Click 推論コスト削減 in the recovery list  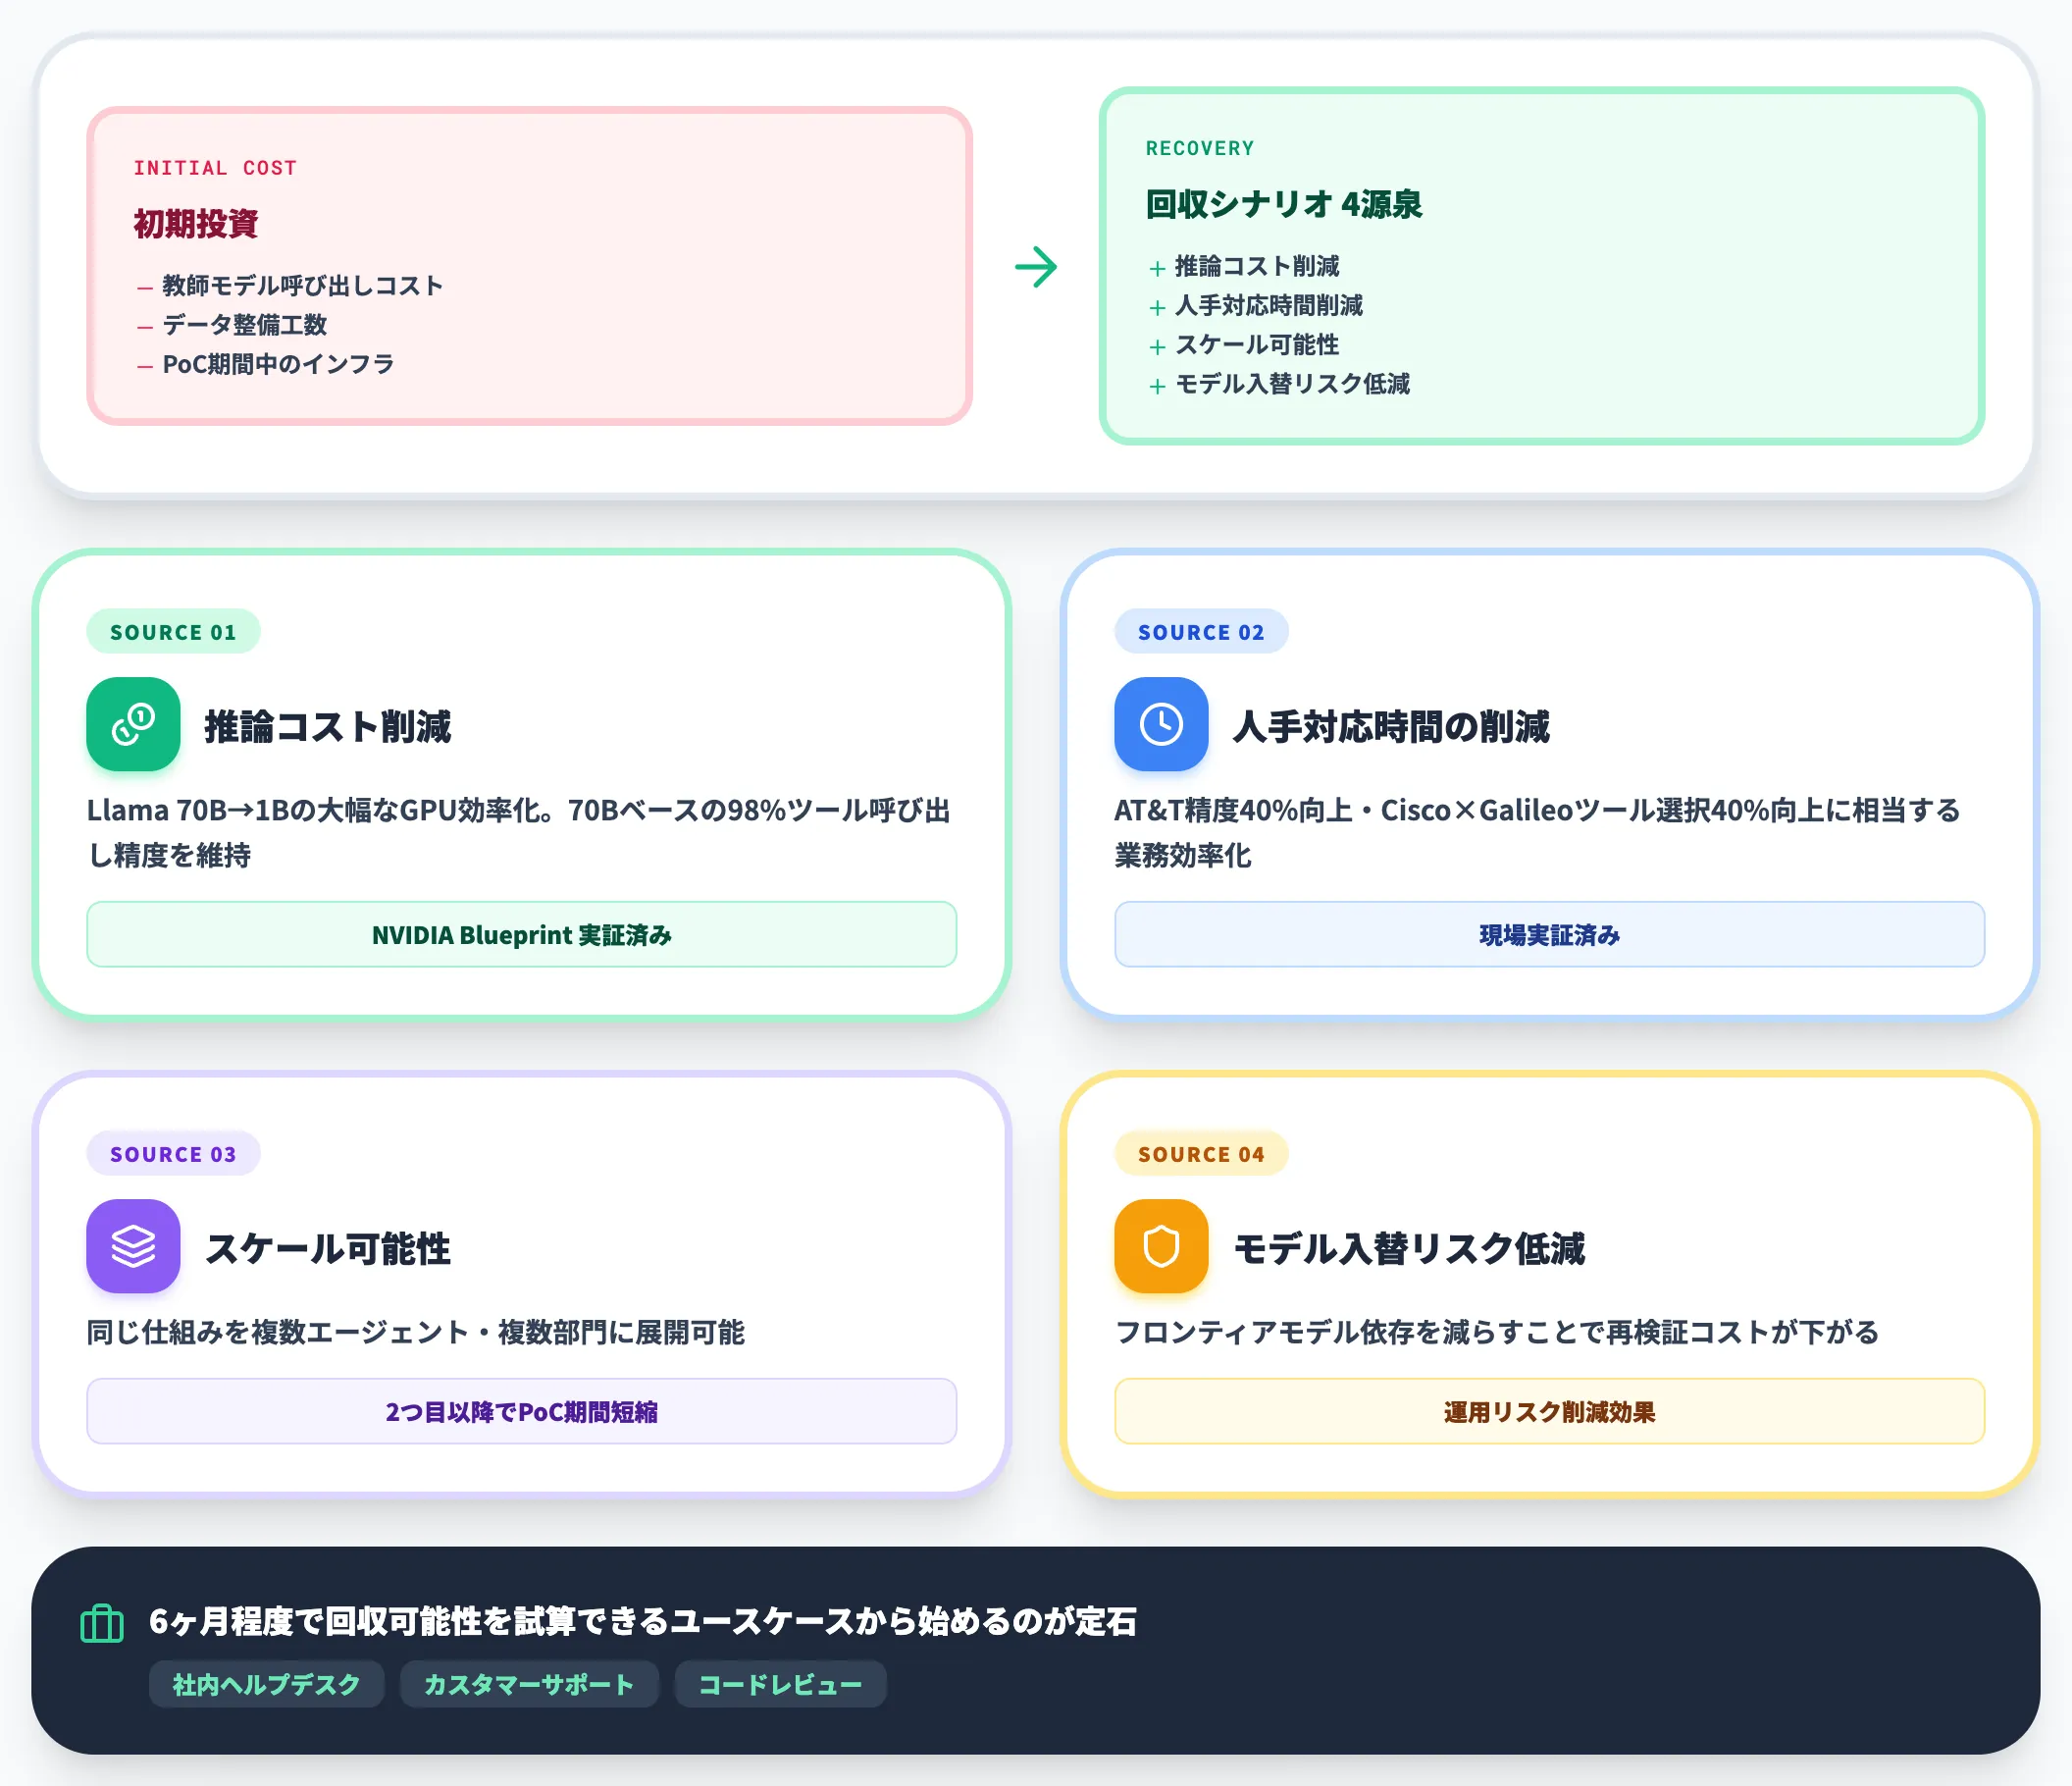1257,266
